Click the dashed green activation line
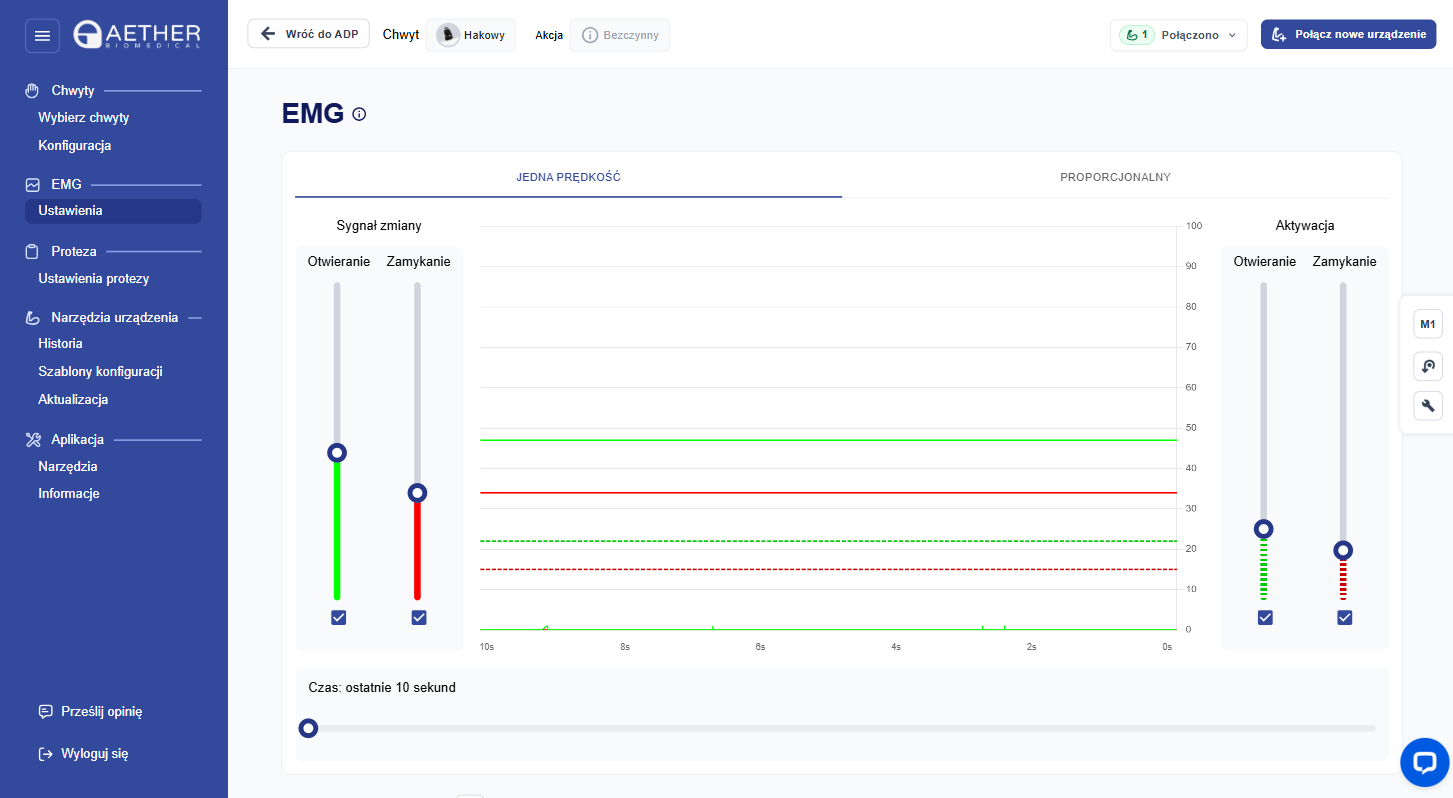Screen dimensions: 1453x798 (x=828, y=541)
